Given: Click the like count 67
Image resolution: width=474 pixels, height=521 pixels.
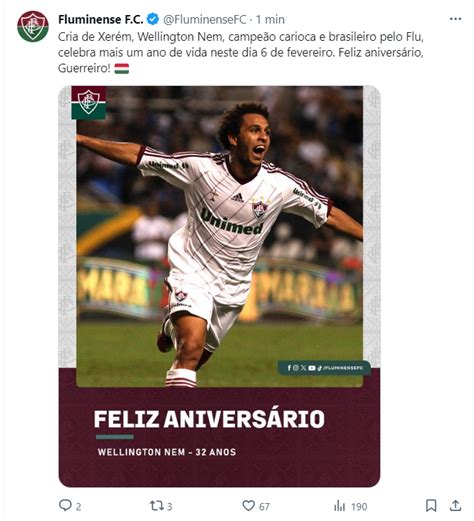Looking at the screenshot, I should tap(264, 507).
